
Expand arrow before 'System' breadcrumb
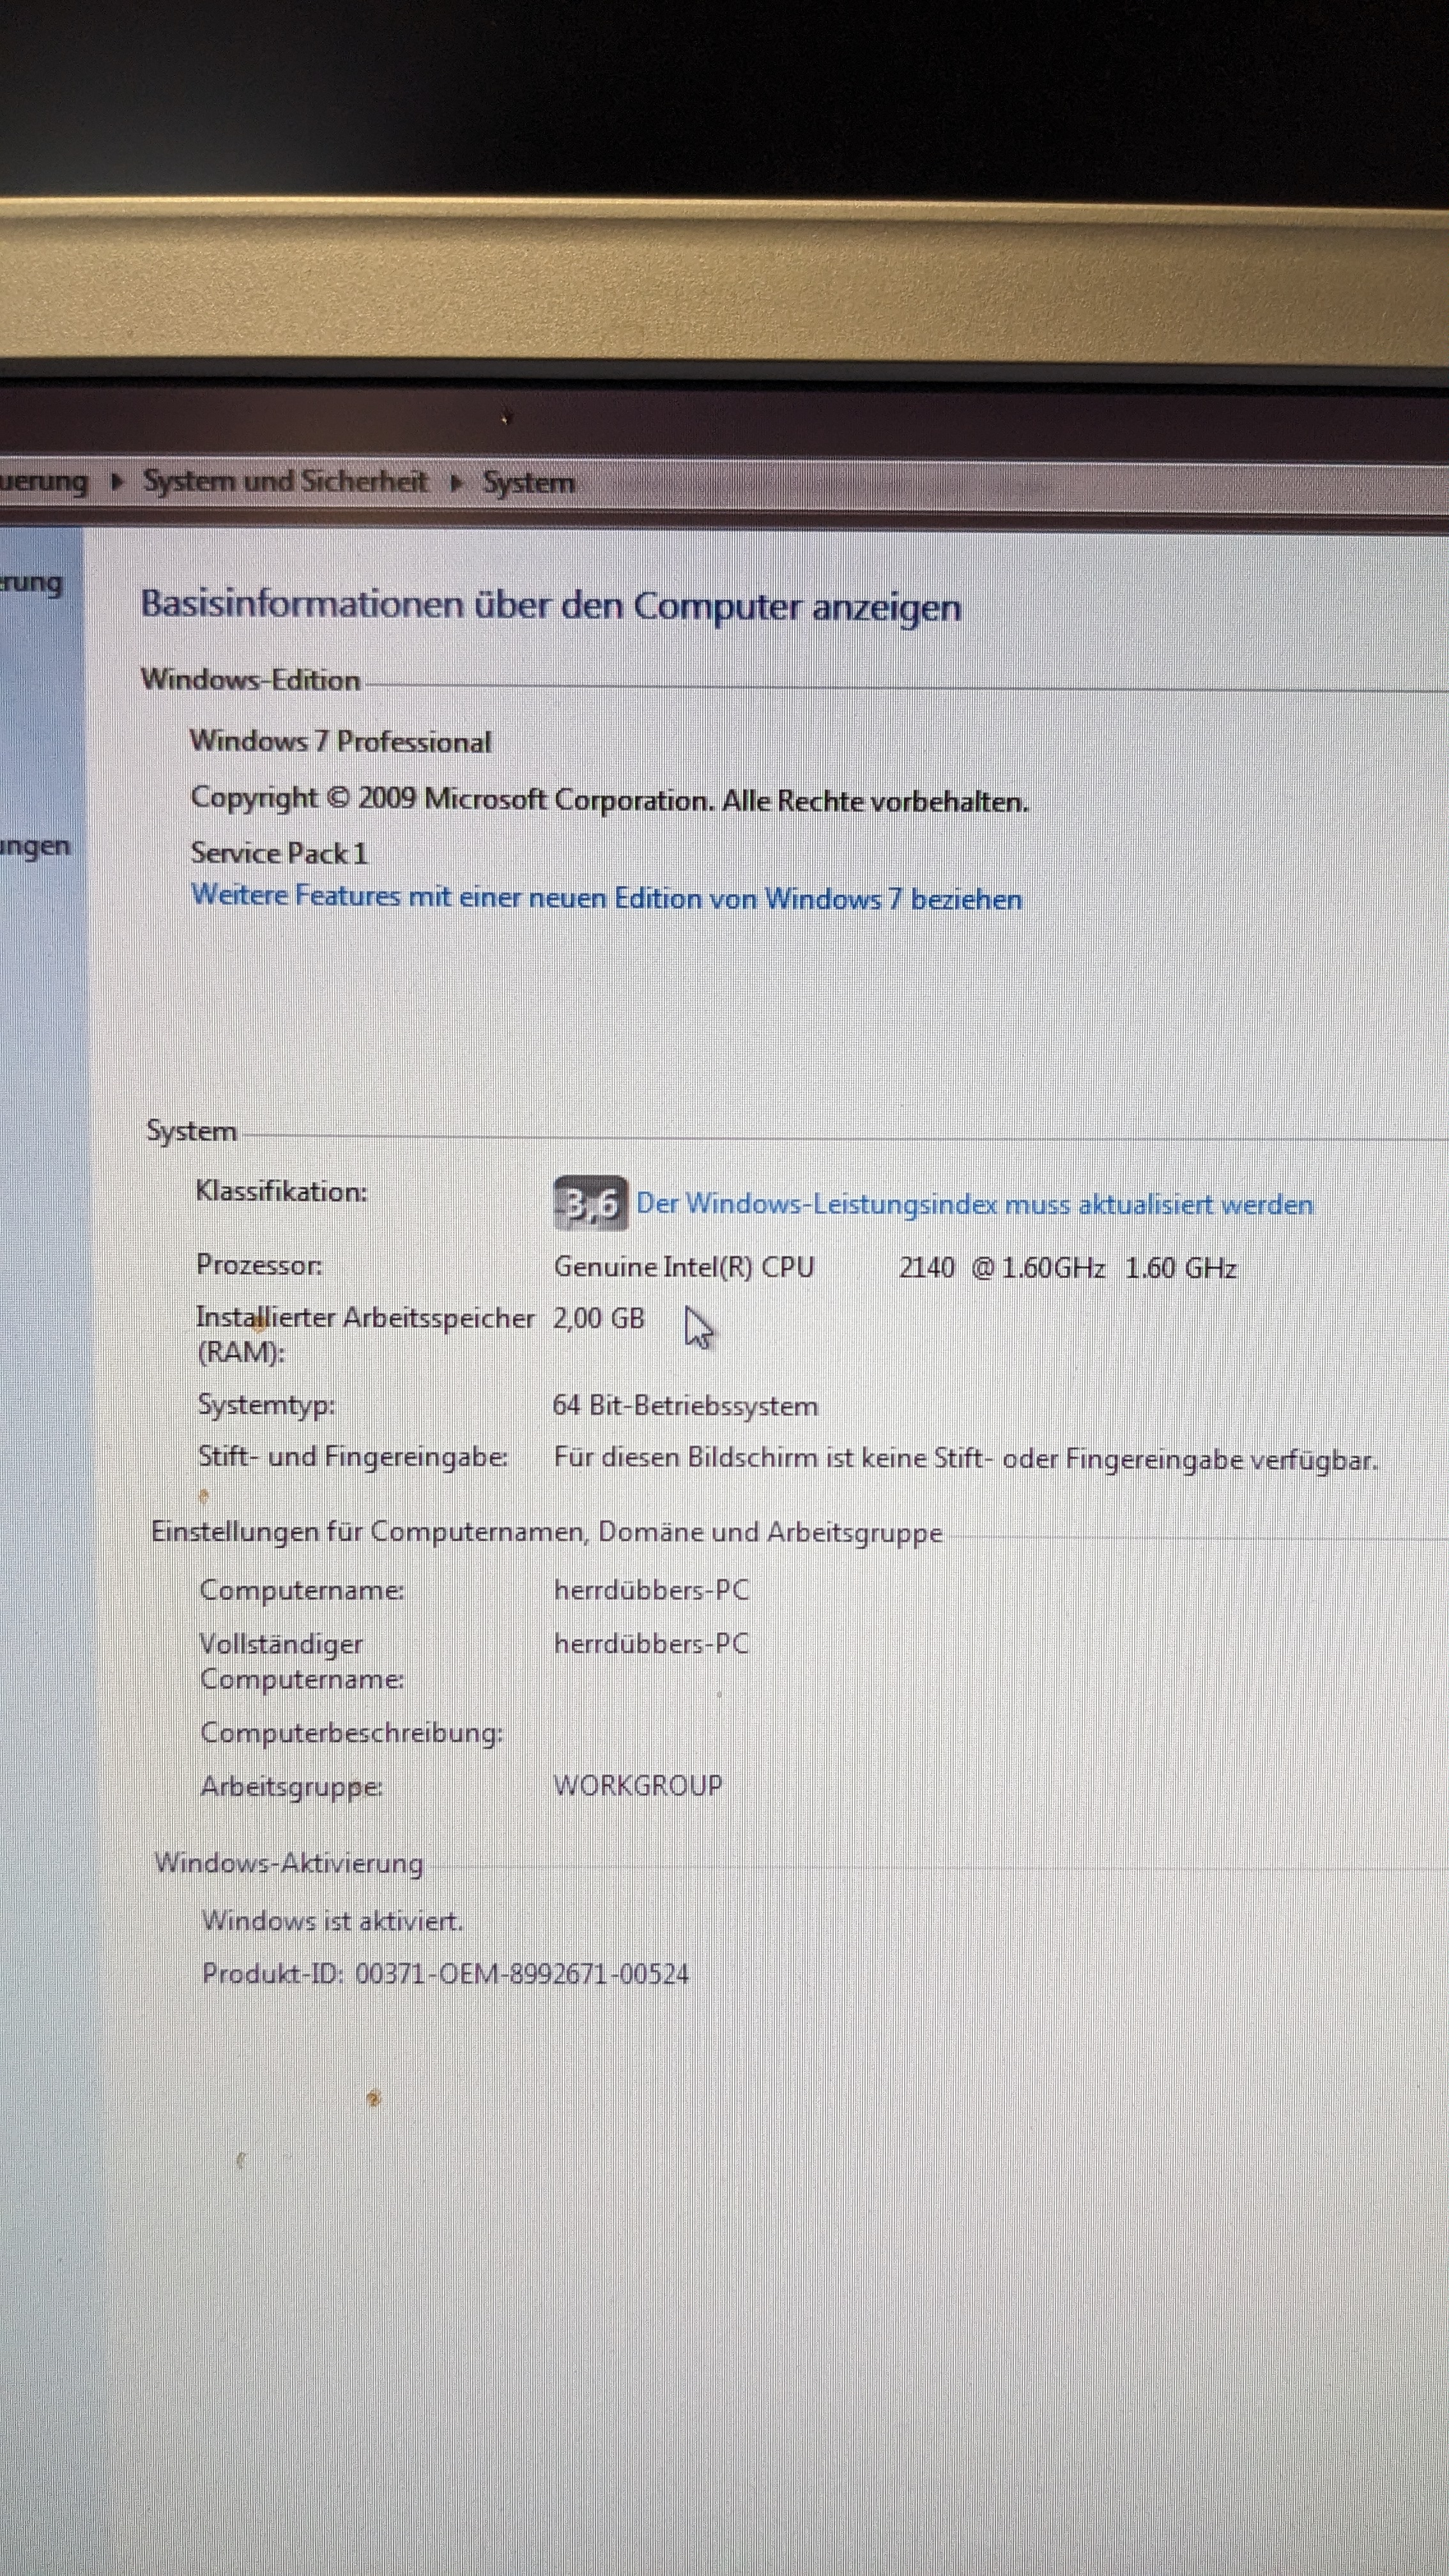(457, 482)
